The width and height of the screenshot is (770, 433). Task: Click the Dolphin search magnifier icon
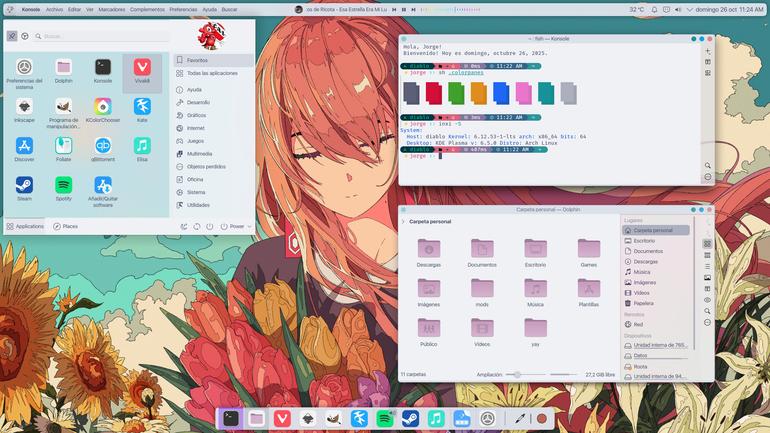tap(707, 311)
